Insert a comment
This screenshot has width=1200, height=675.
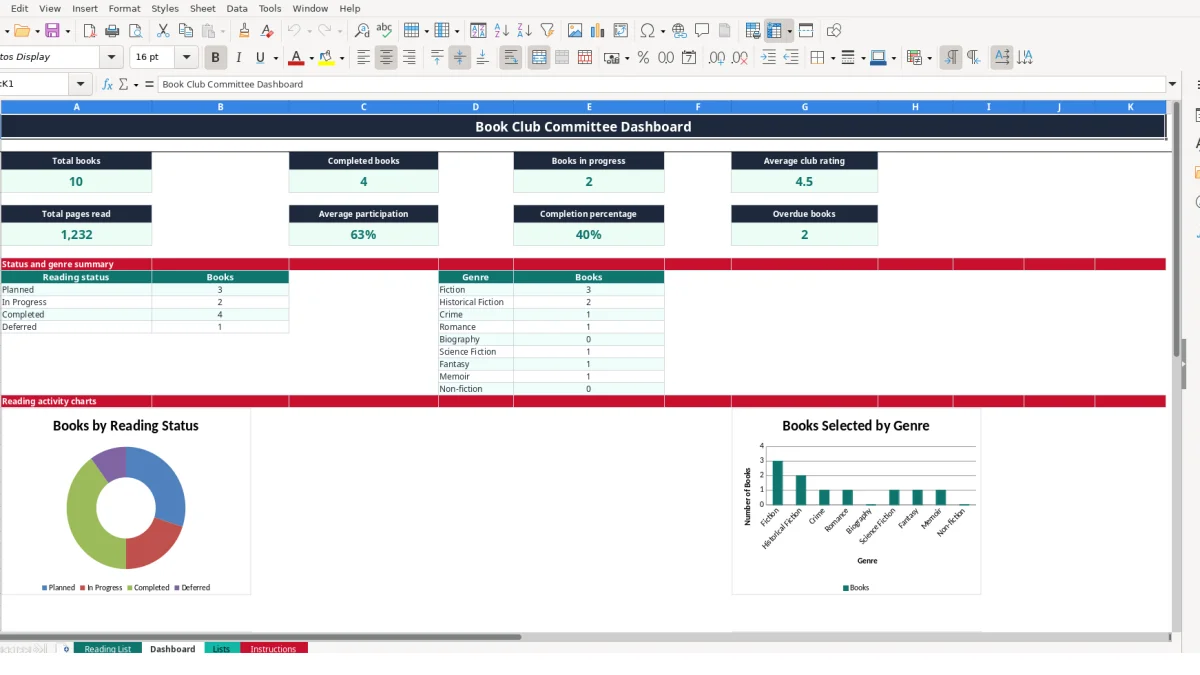coord(703,31)
